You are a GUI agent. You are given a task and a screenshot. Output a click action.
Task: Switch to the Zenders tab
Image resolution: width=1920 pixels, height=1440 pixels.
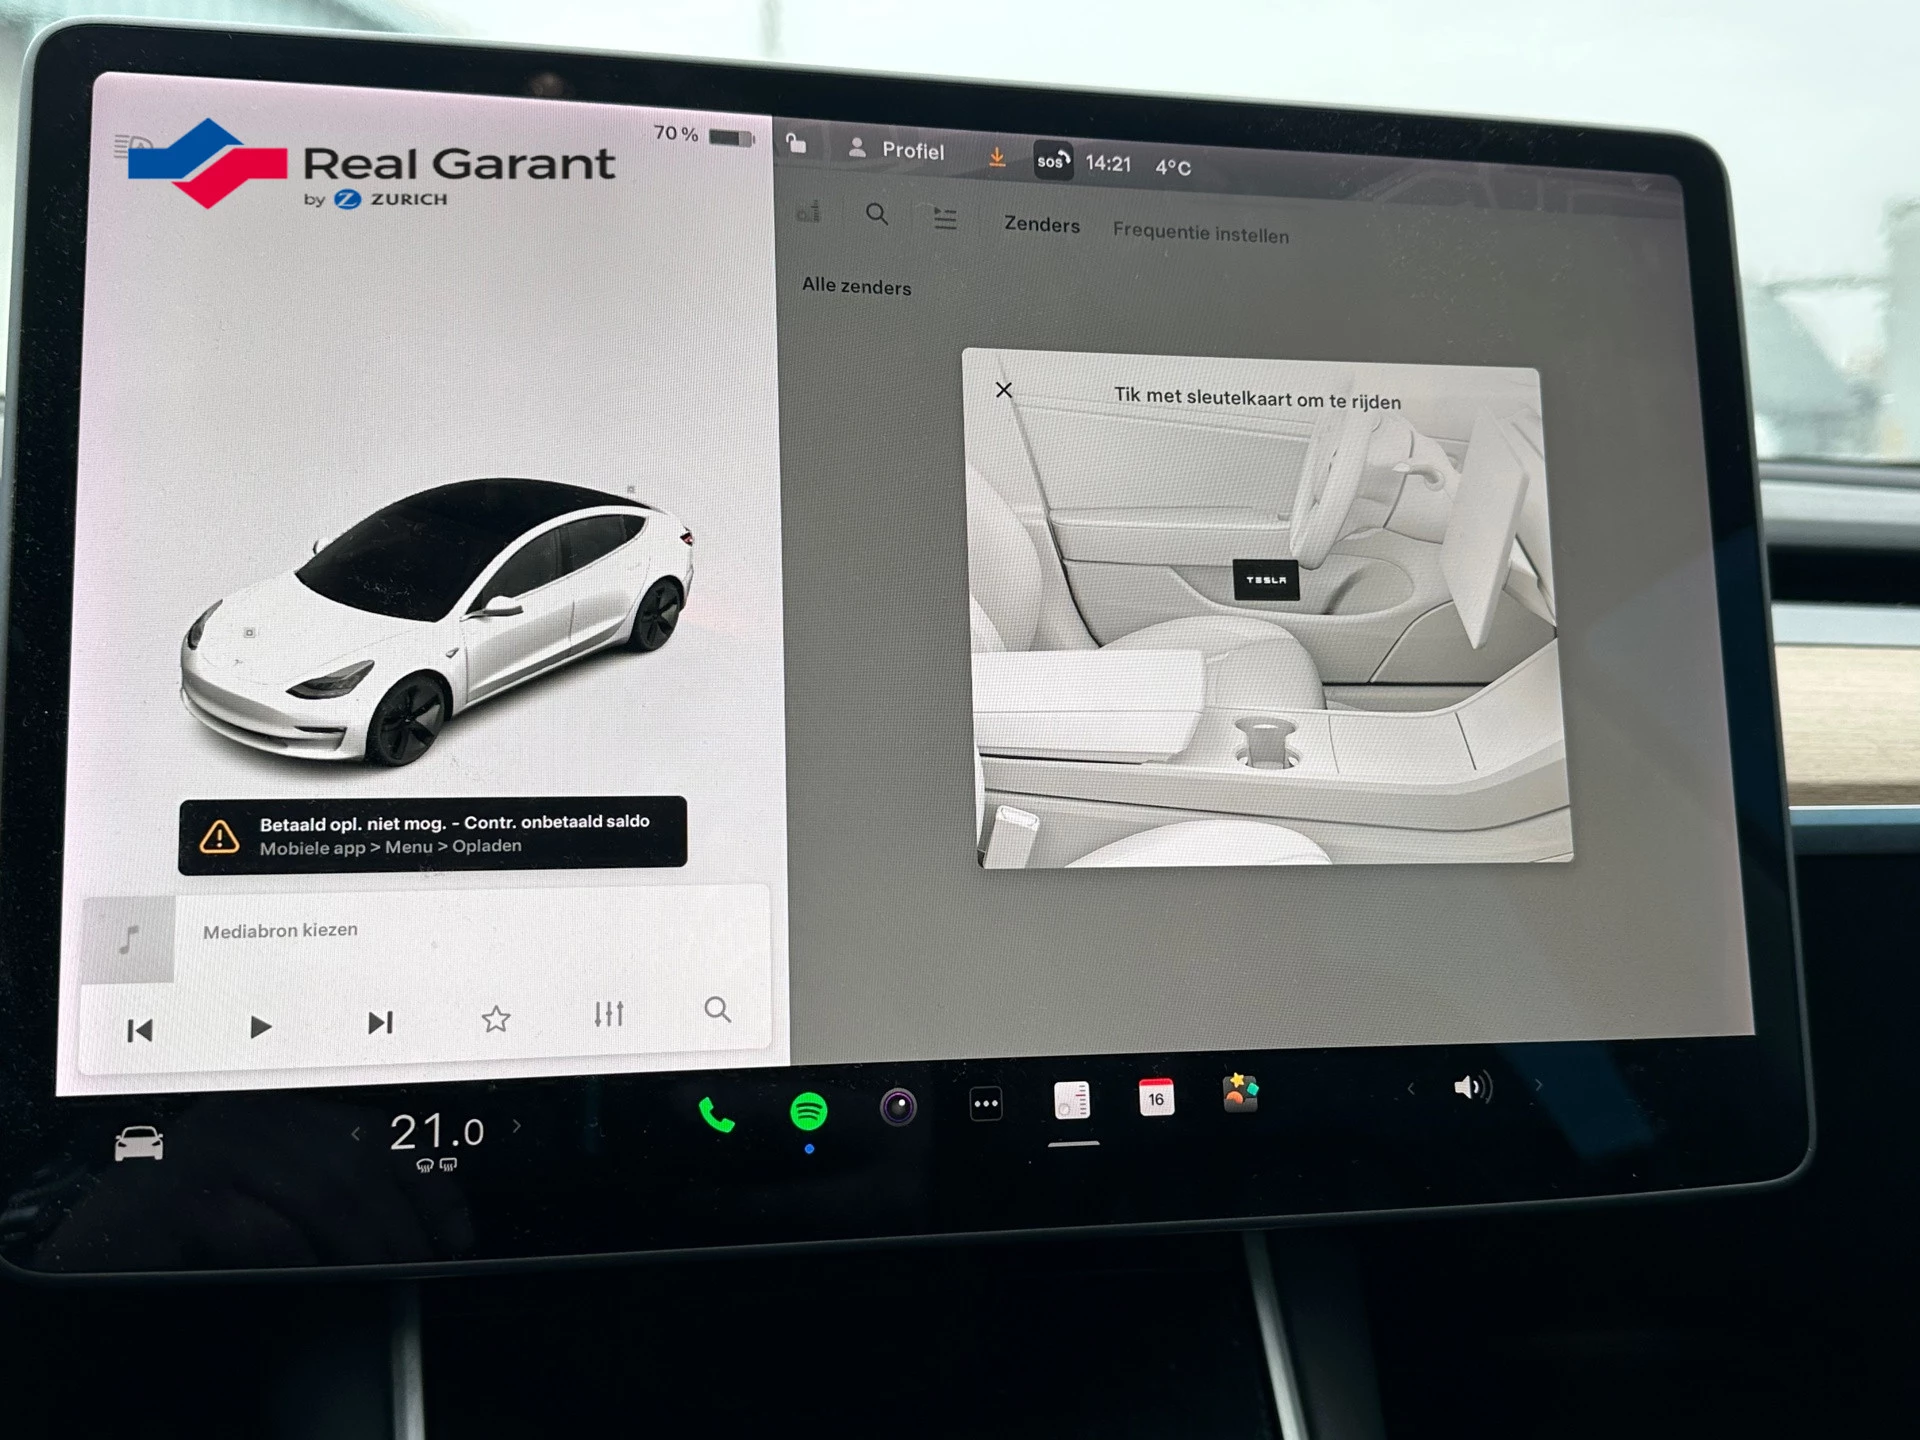tap(1042, 225)
